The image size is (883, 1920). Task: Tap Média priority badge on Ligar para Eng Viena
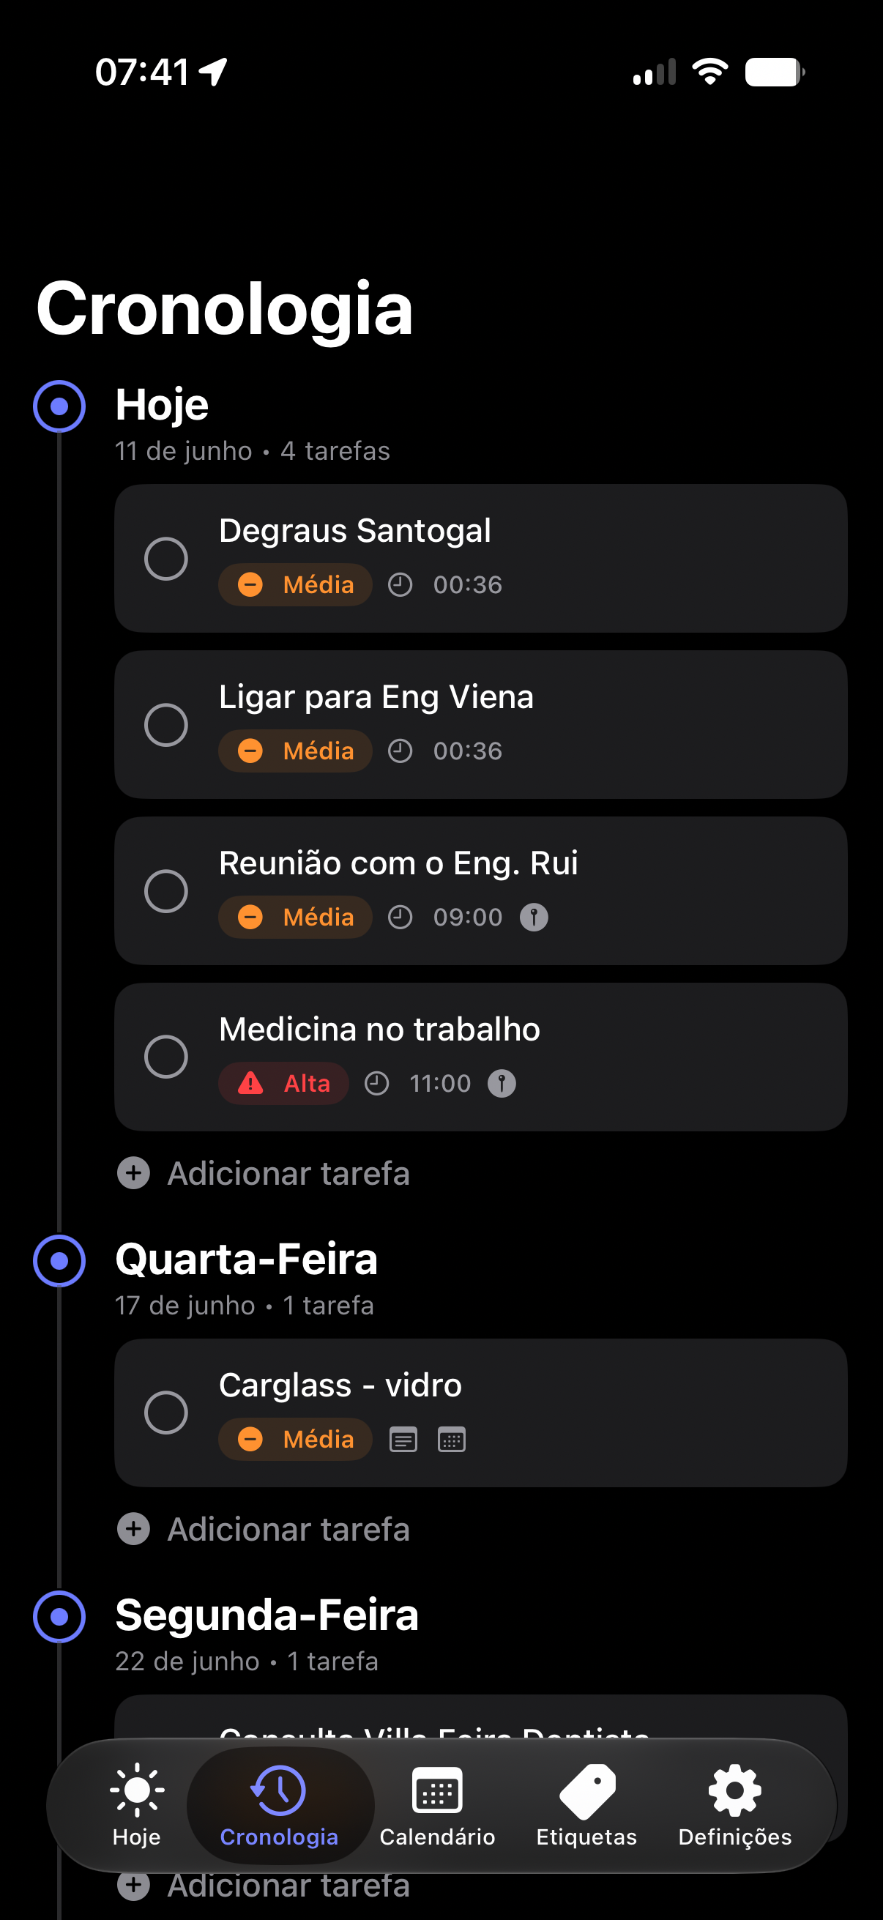295,751
